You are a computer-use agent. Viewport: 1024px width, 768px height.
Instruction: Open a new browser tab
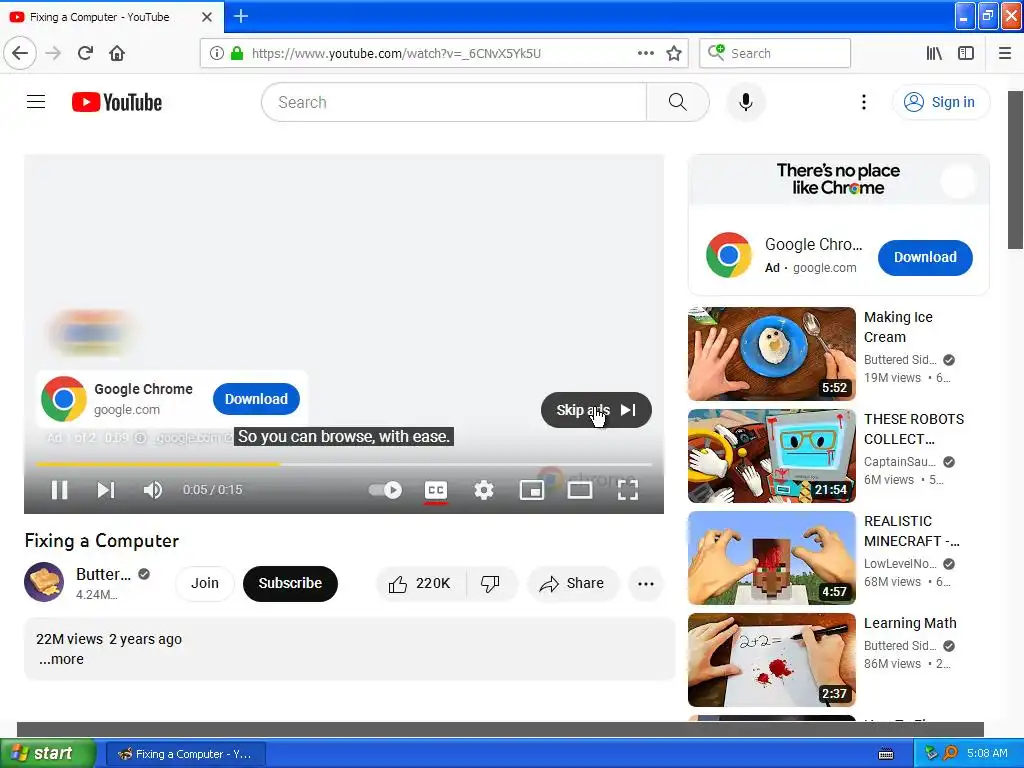point(240,16)
